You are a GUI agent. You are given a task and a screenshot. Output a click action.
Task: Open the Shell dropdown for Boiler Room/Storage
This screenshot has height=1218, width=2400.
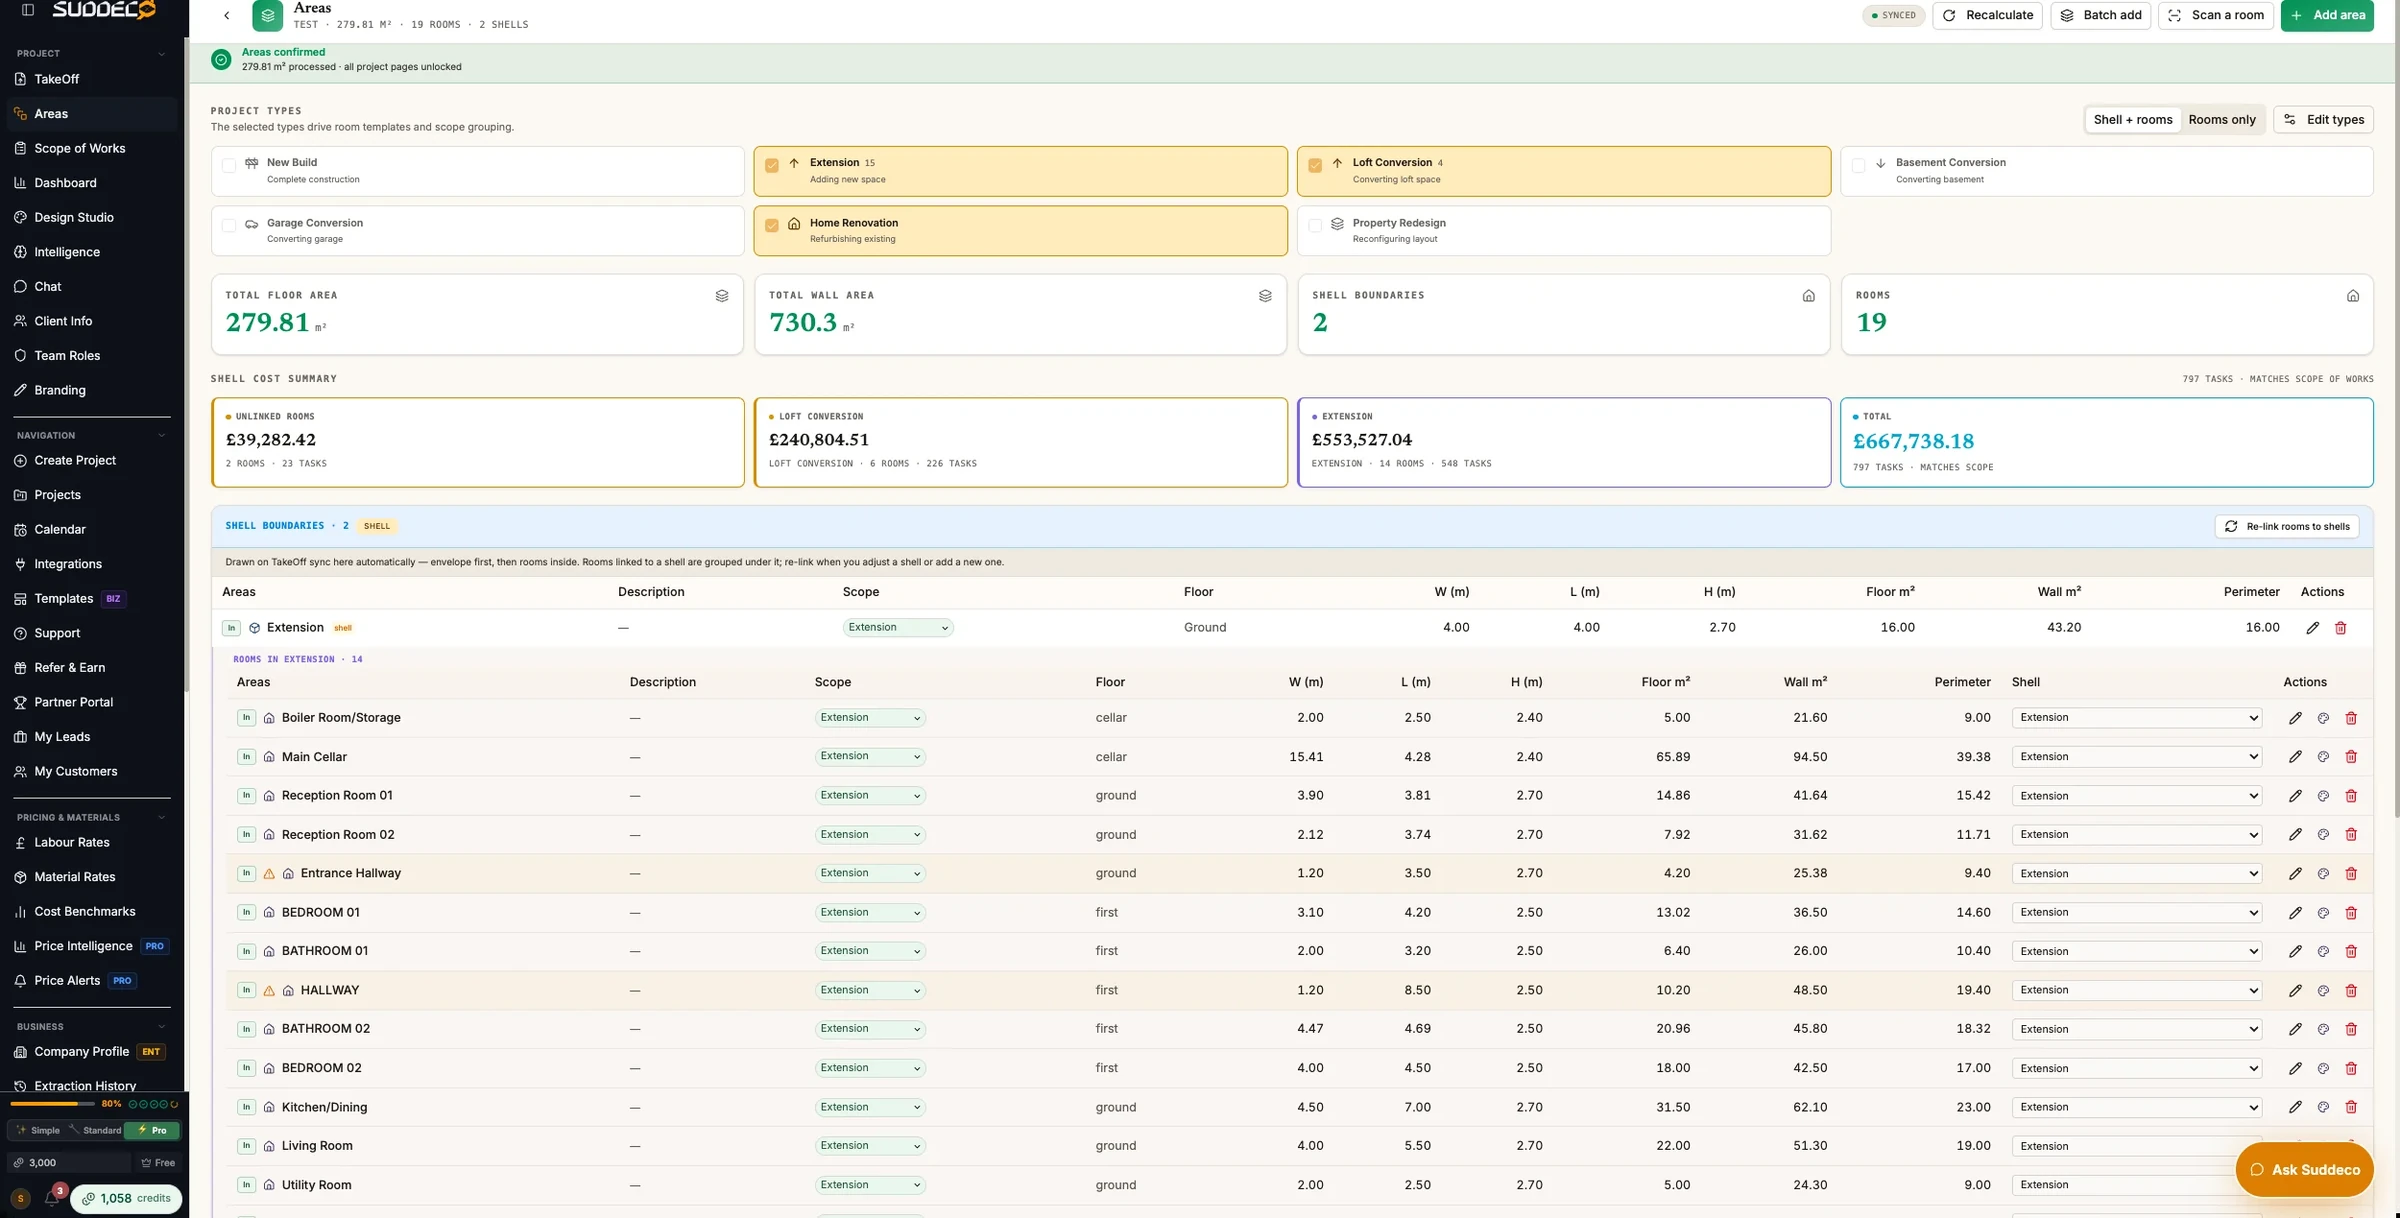click(2137, 718)
